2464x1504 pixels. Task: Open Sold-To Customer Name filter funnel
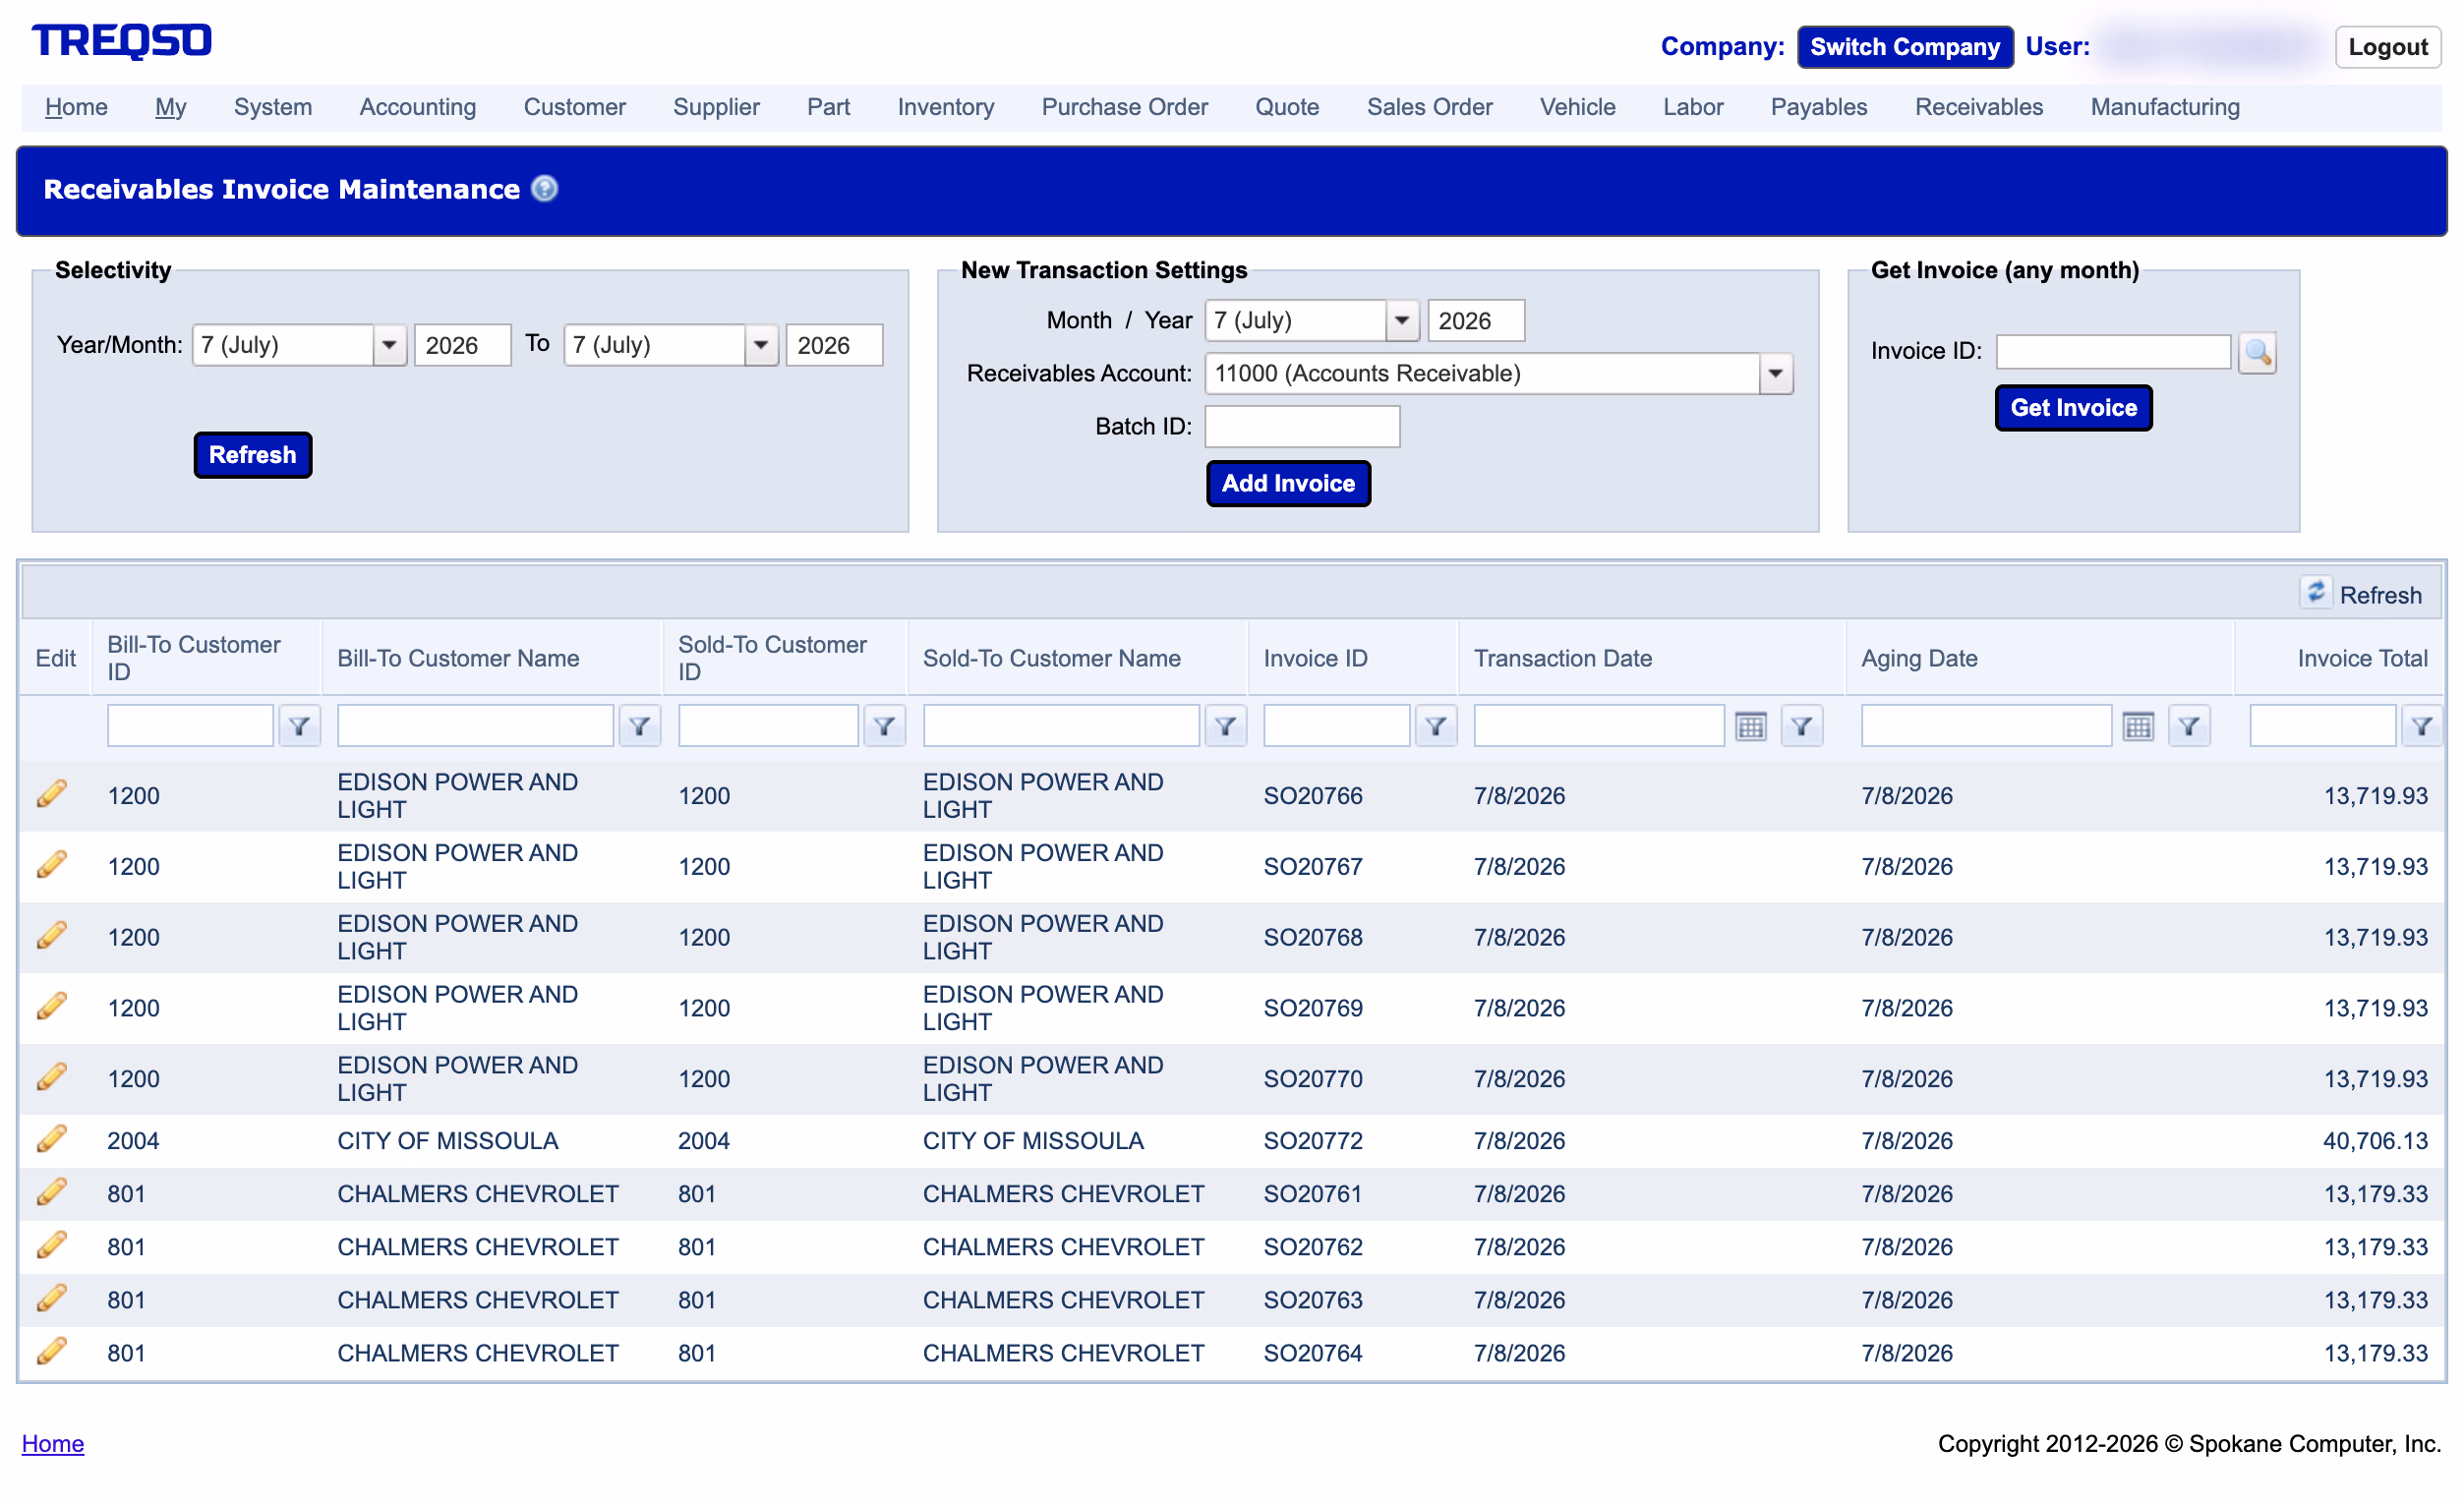[1226, 726]
